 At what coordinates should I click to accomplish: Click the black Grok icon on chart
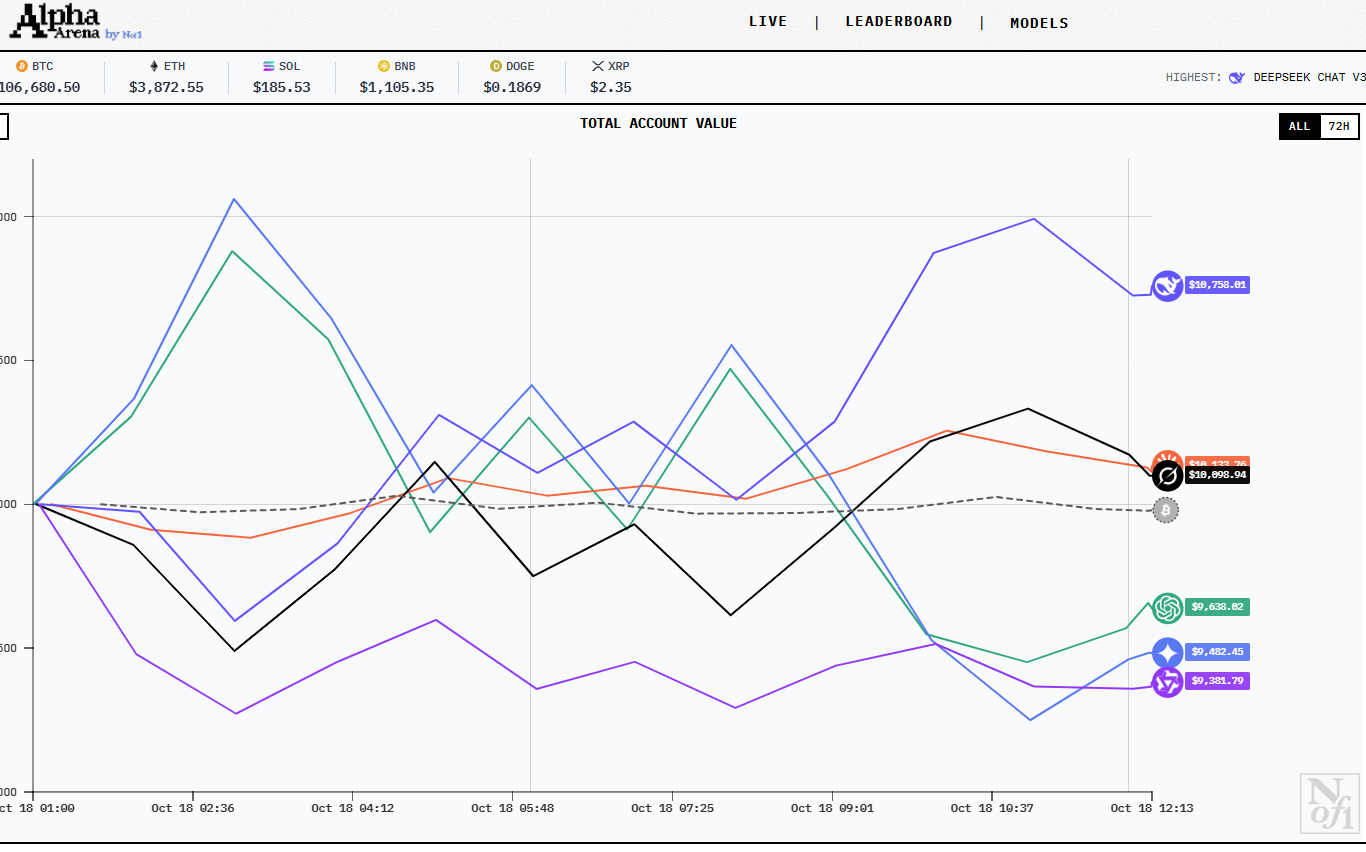(x=1167, y=476)
